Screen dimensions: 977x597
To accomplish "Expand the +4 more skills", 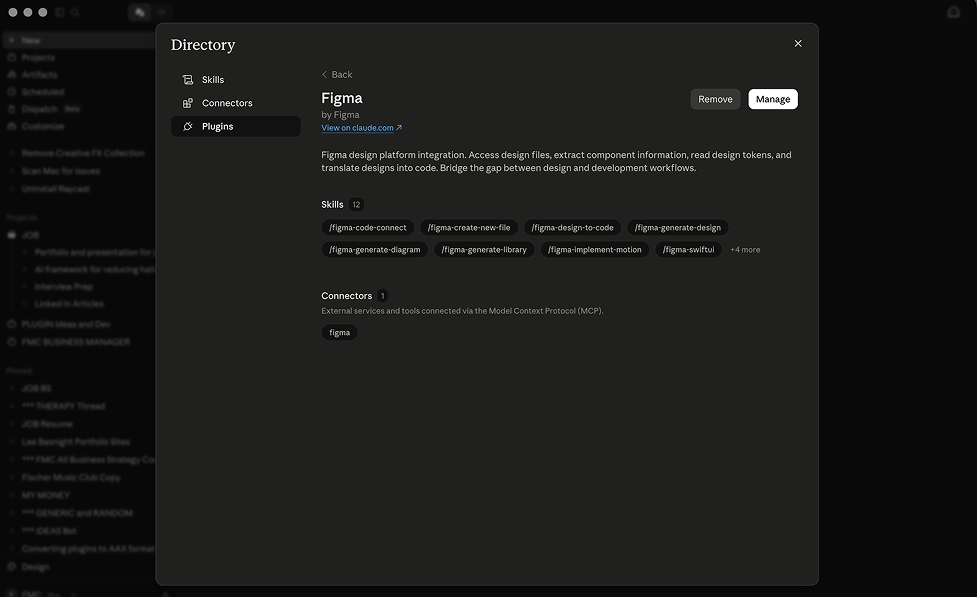I will [745, 250].
